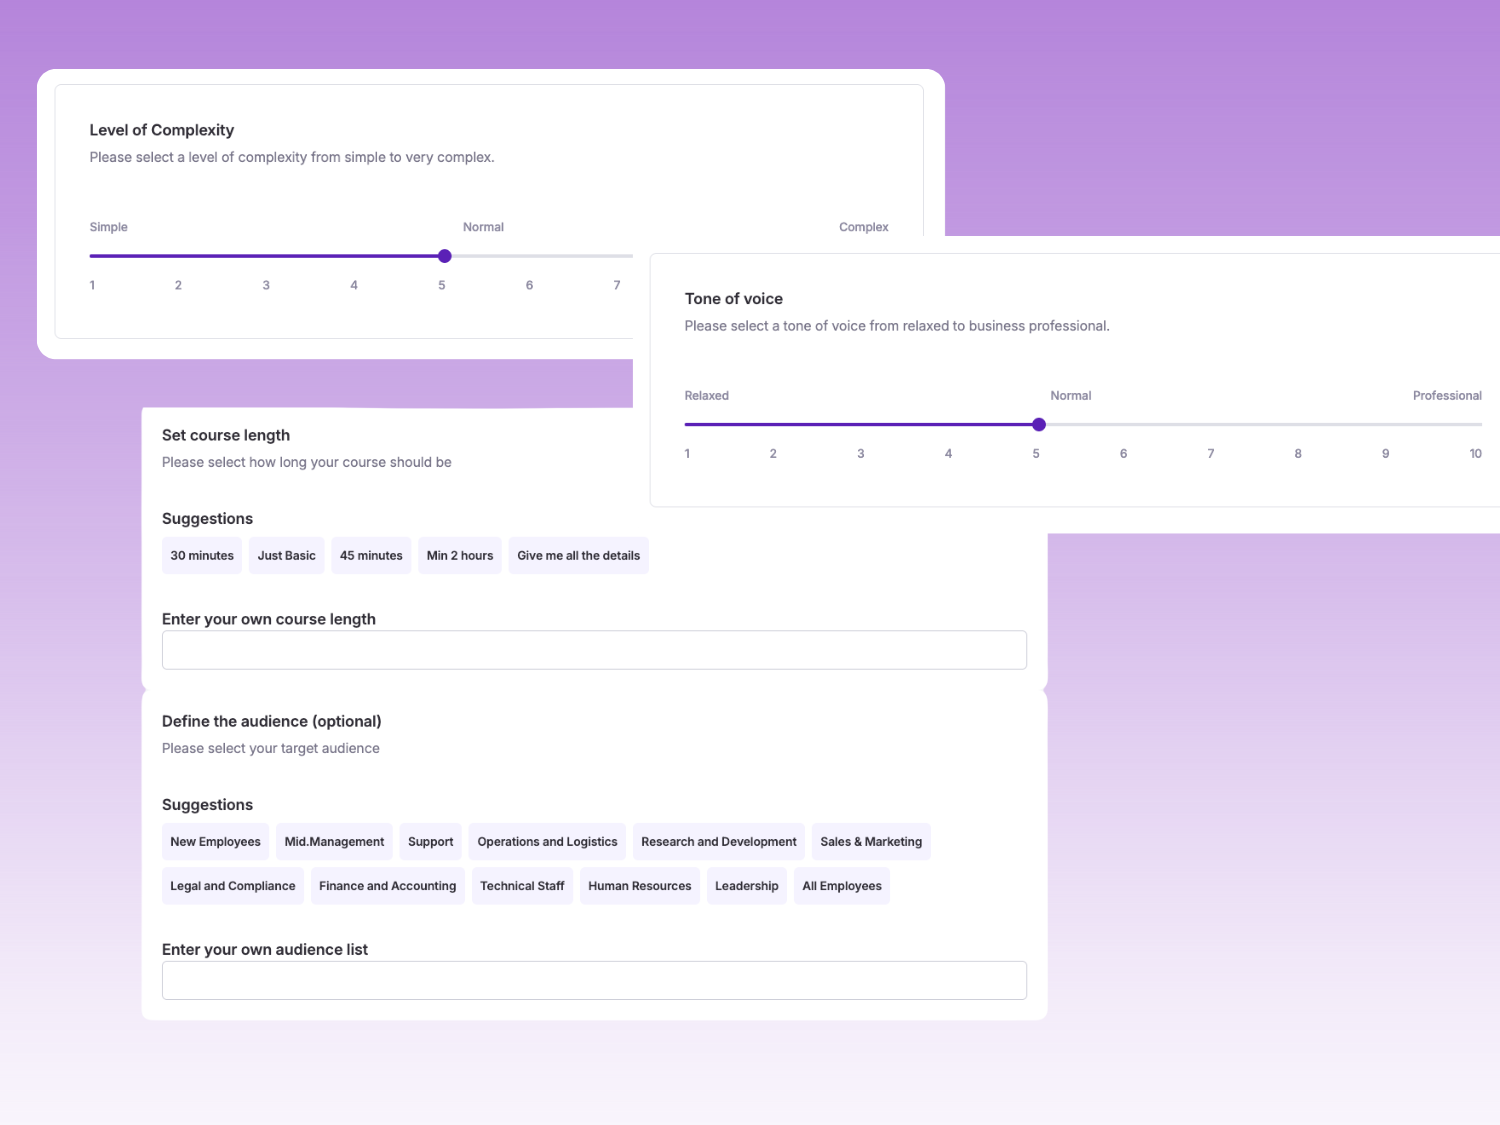Pick the 'Support' audience chip

431,842
